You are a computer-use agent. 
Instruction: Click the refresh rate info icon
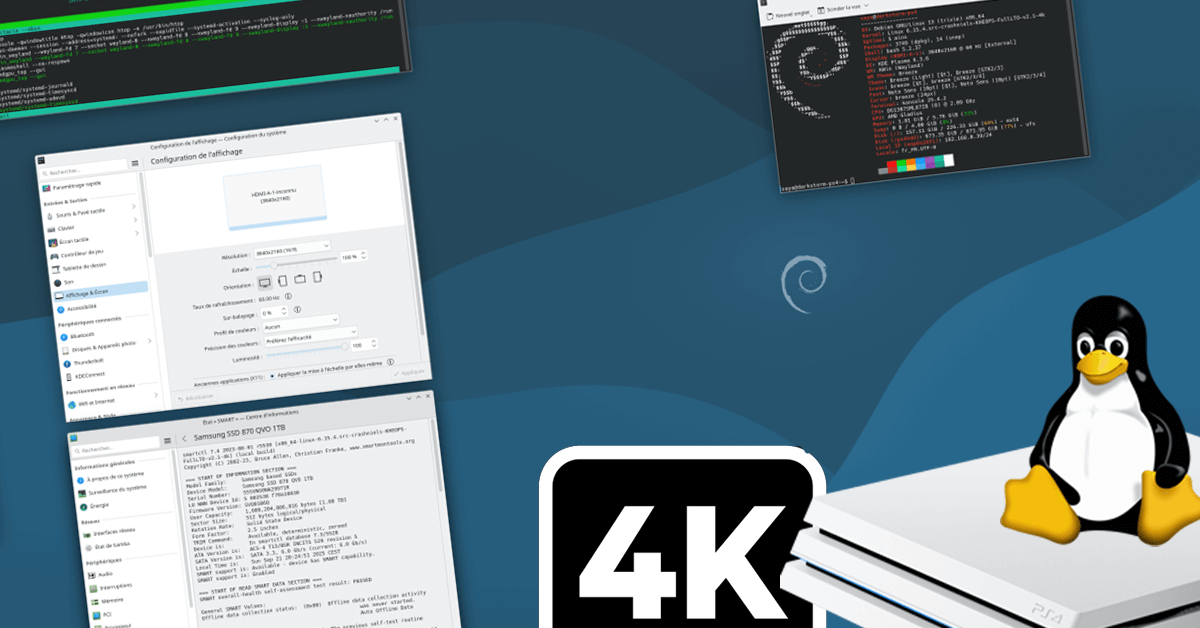click(289, 297)
